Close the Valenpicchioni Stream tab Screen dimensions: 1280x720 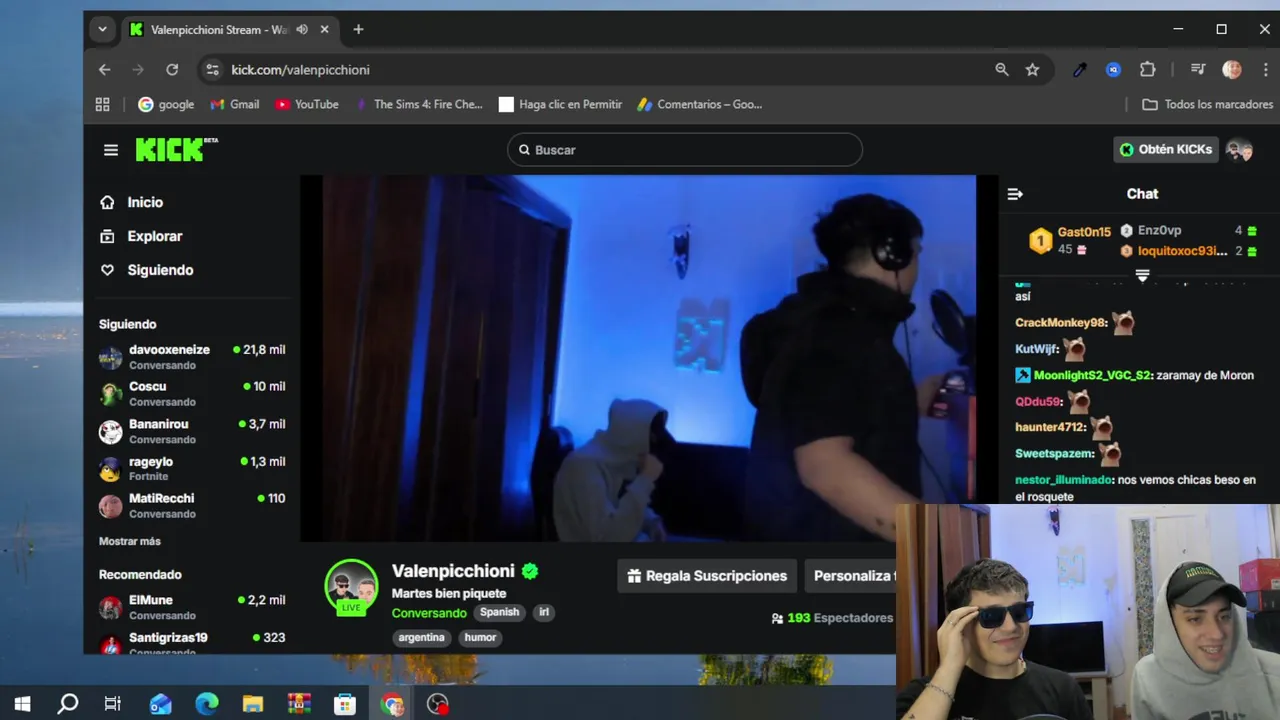324,30
